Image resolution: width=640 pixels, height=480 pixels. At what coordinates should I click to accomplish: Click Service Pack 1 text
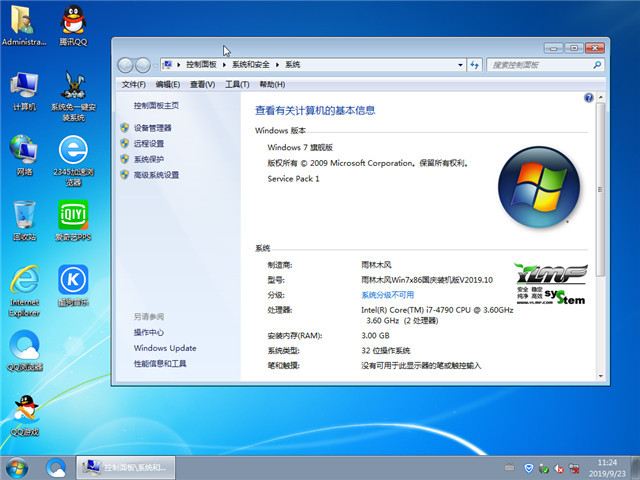coord(293,179)
